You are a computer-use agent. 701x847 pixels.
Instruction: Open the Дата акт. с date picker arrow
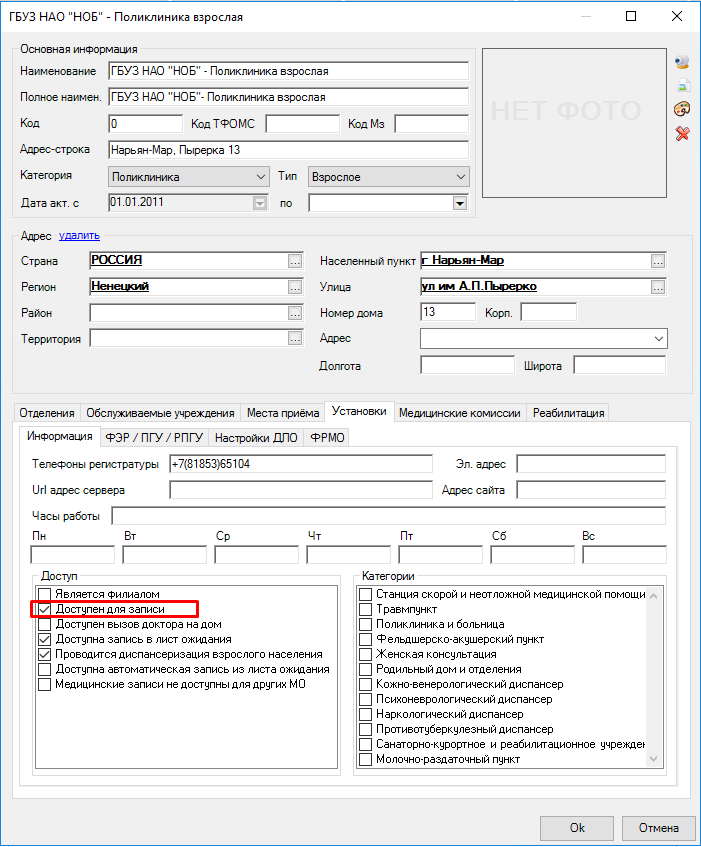260,204
